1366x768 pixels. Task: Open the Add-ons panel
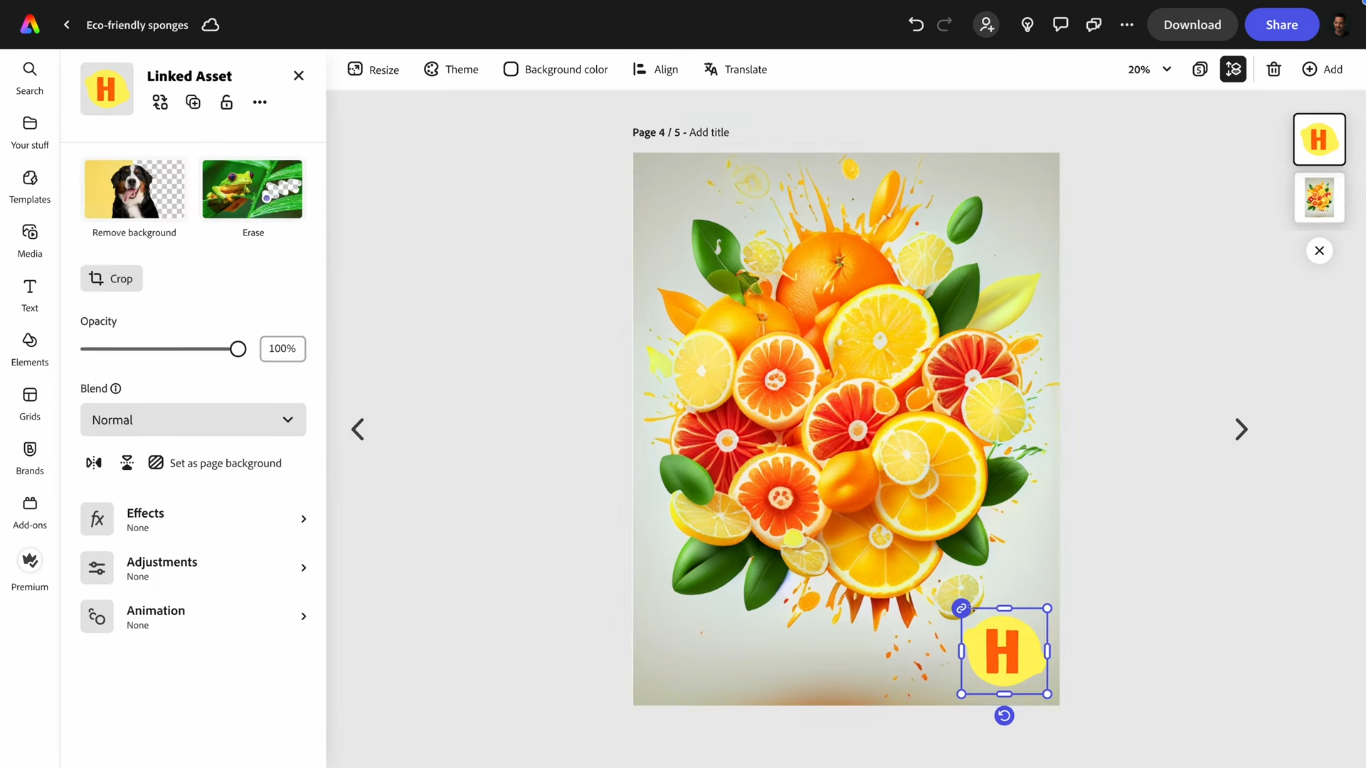(30, 512)
